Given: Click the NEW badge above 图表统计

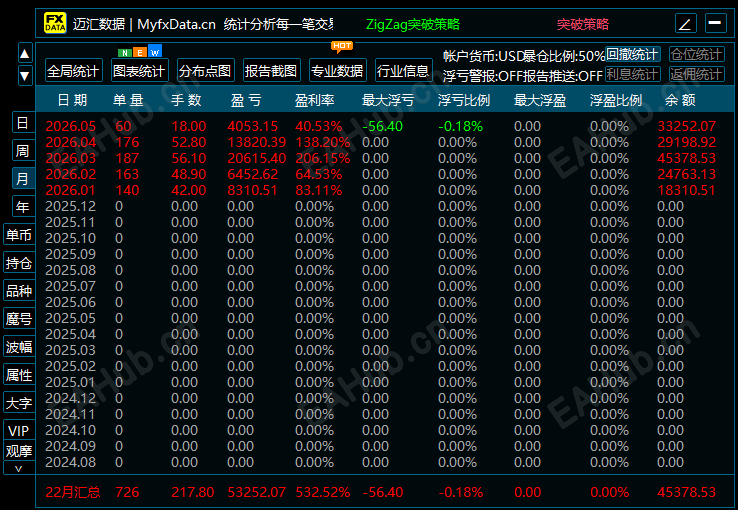Looking at the screenshot, I should click(140, 52).
